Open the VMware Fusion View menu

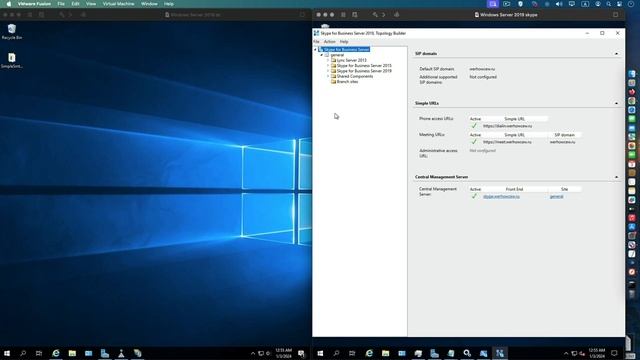click(x=91, y=4)
